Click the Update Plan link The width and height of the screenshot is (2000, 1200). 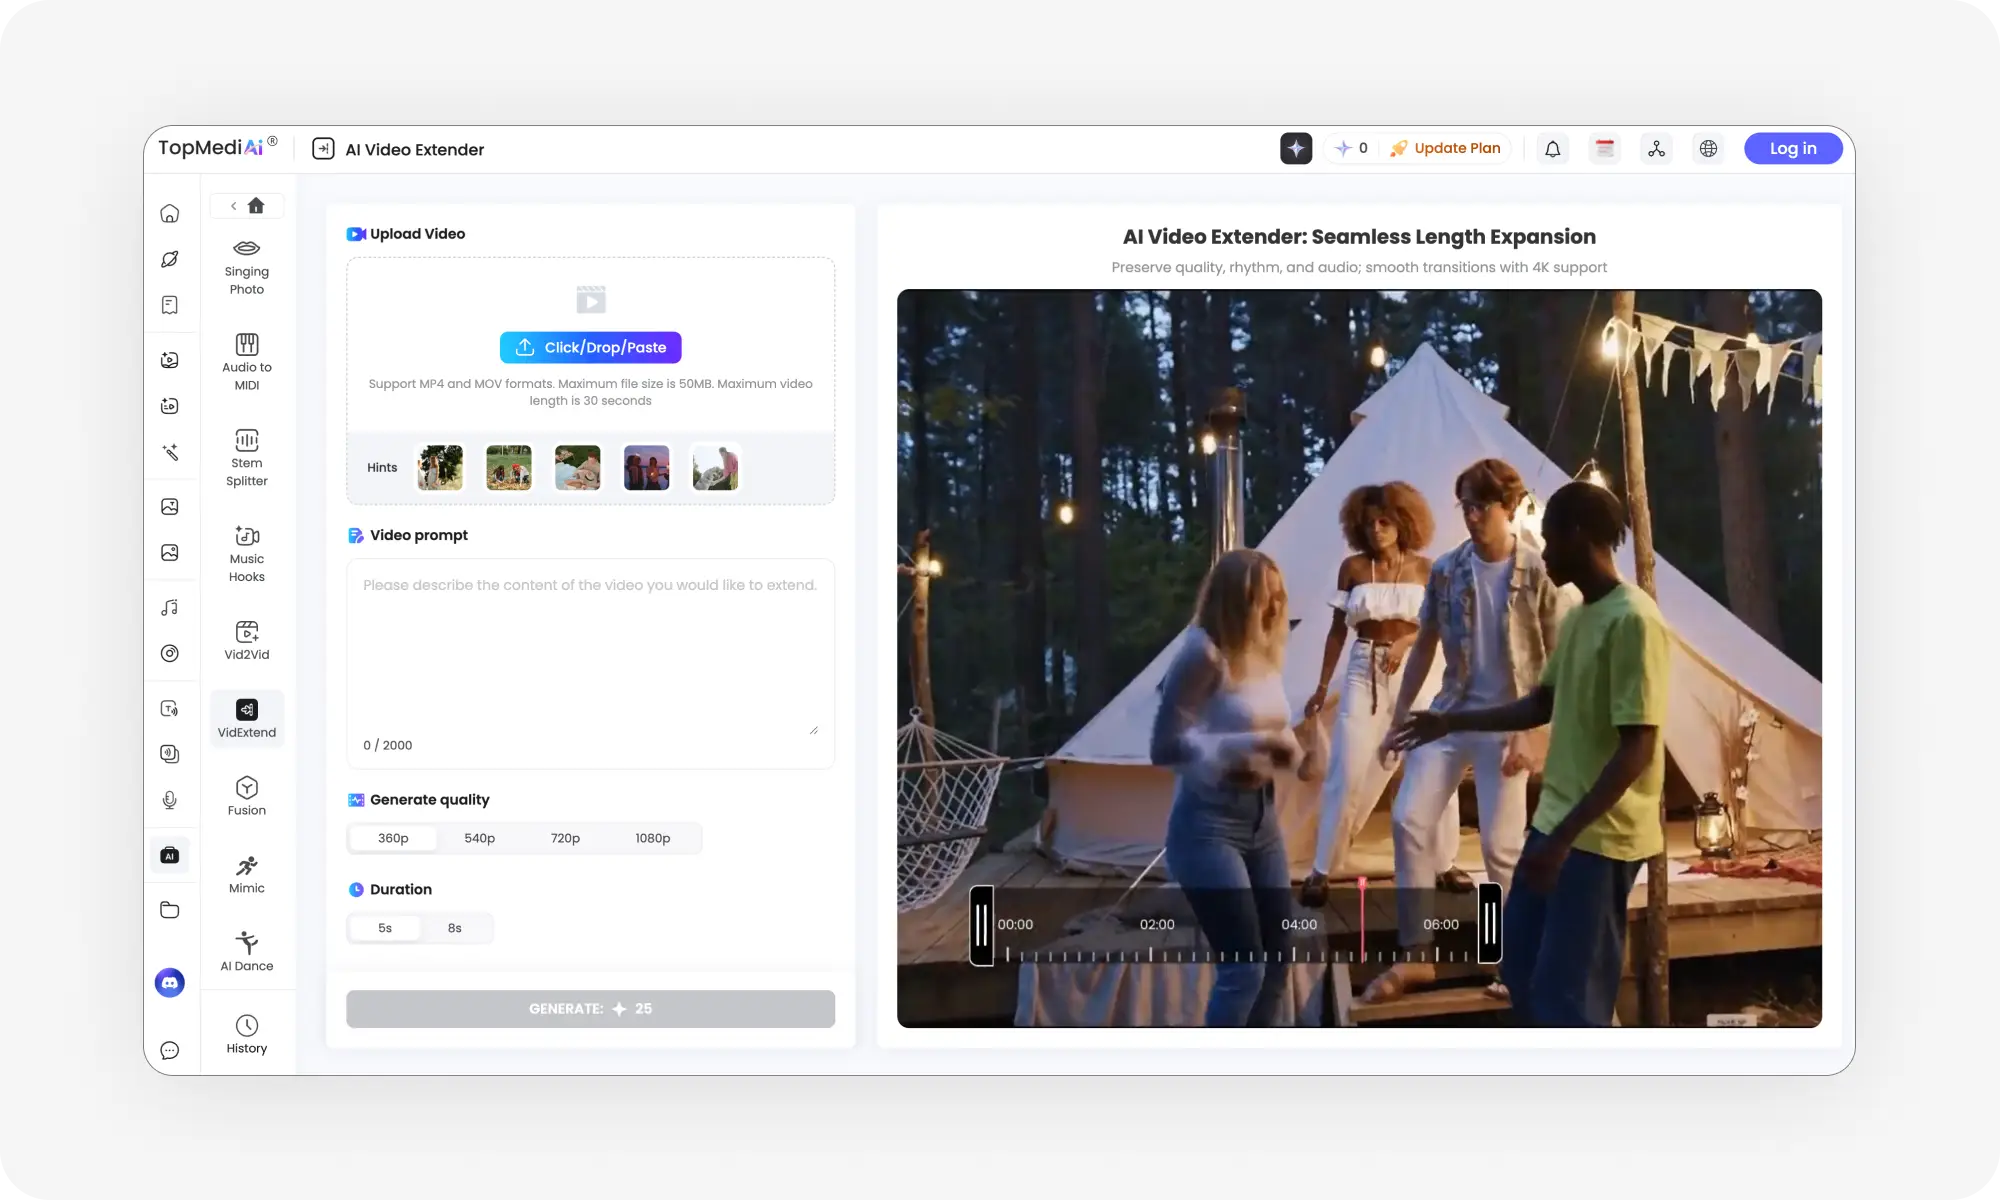click(x=1456, y=148)
